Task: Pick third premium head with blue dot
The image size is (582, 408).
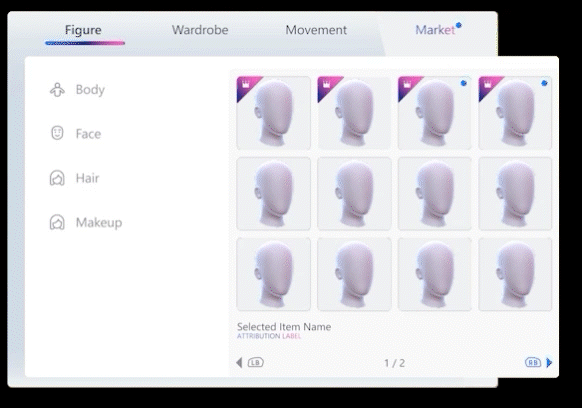Action: point(435,113)
